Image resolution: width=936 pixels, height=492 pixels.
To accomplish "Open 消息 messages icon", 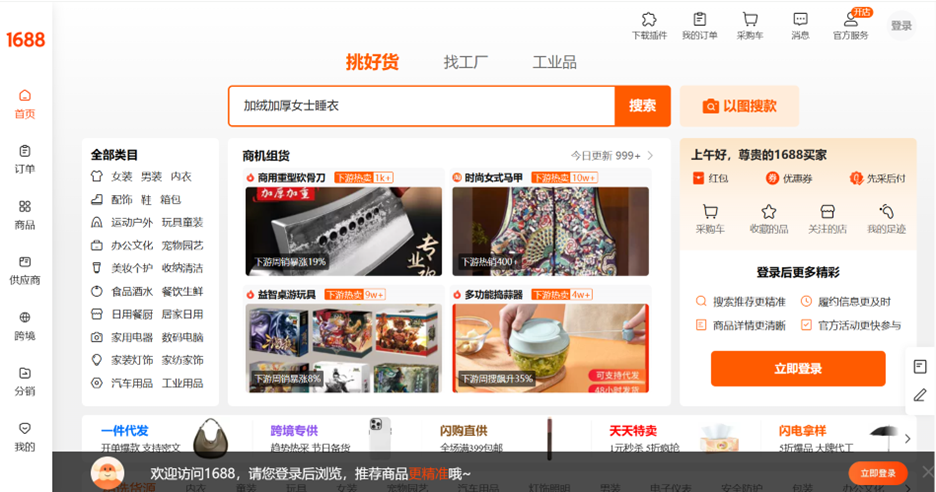I will (x=800, y=20).
